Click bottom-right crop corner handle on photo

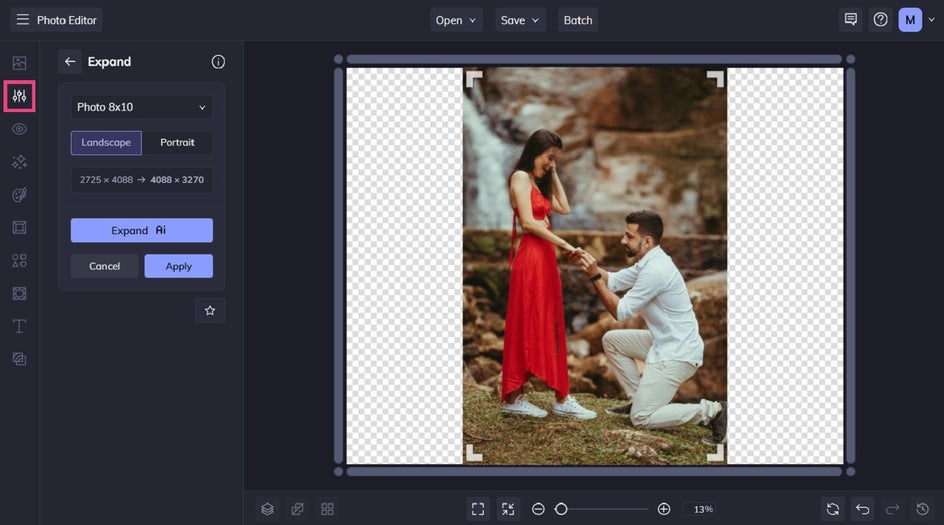pos(716,453)
